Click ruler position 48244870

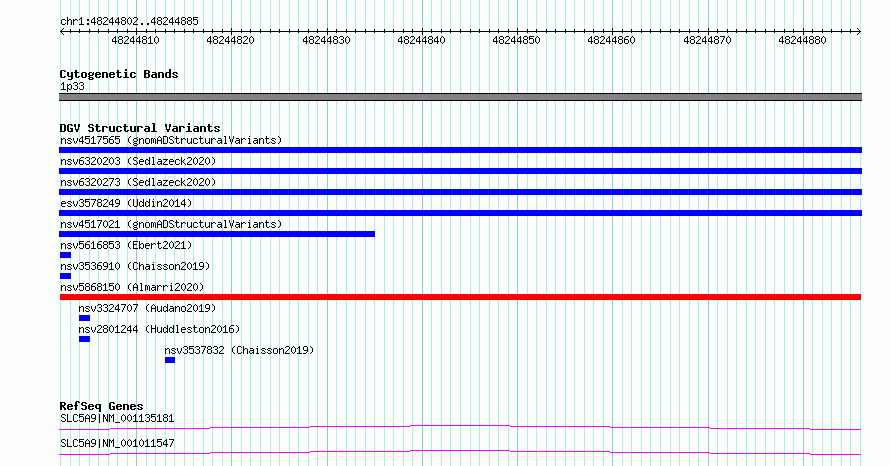click(707, 40)
